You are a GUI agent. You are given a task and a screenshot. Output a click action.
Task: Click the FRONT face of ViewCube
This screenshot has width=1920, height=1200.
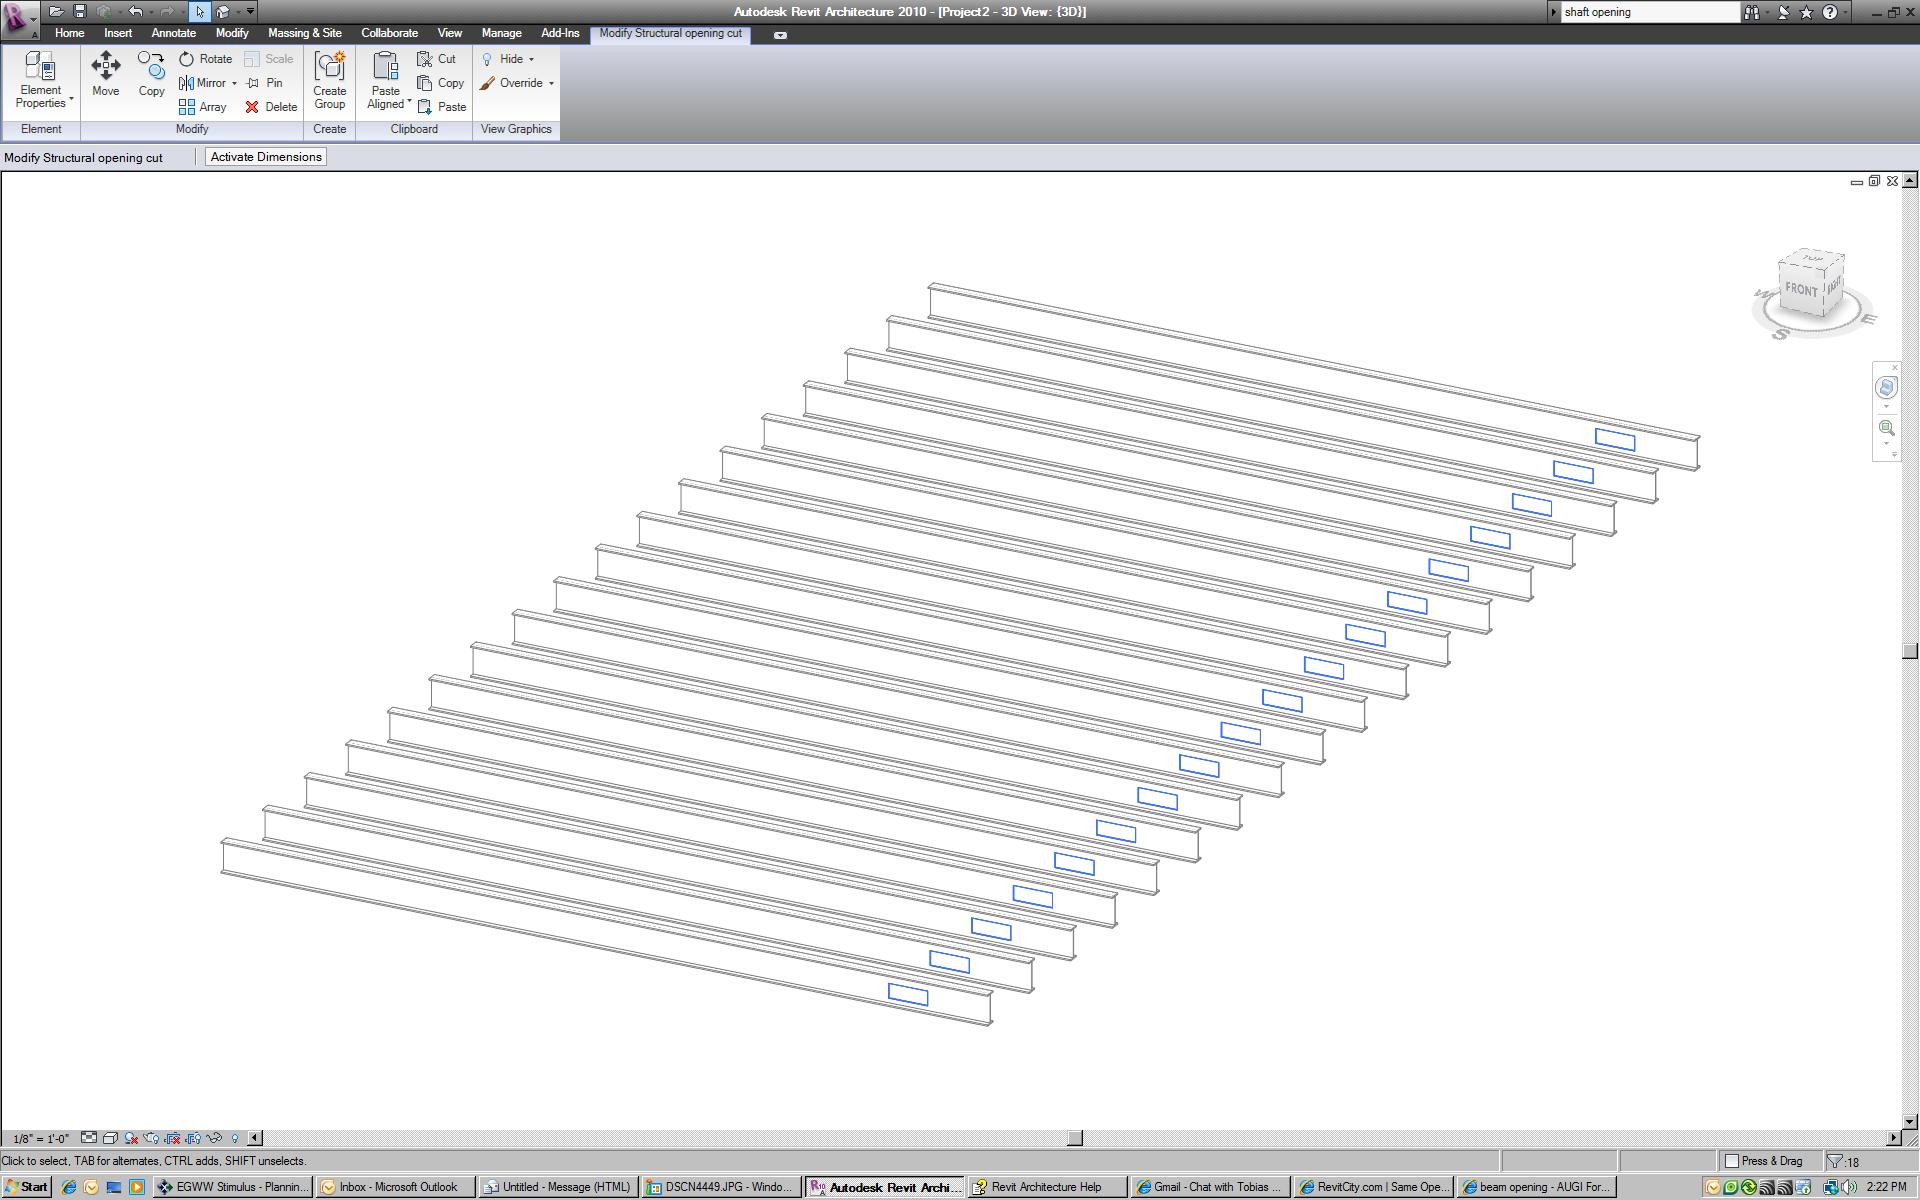pyautogui.click(x=1800, y=290)
